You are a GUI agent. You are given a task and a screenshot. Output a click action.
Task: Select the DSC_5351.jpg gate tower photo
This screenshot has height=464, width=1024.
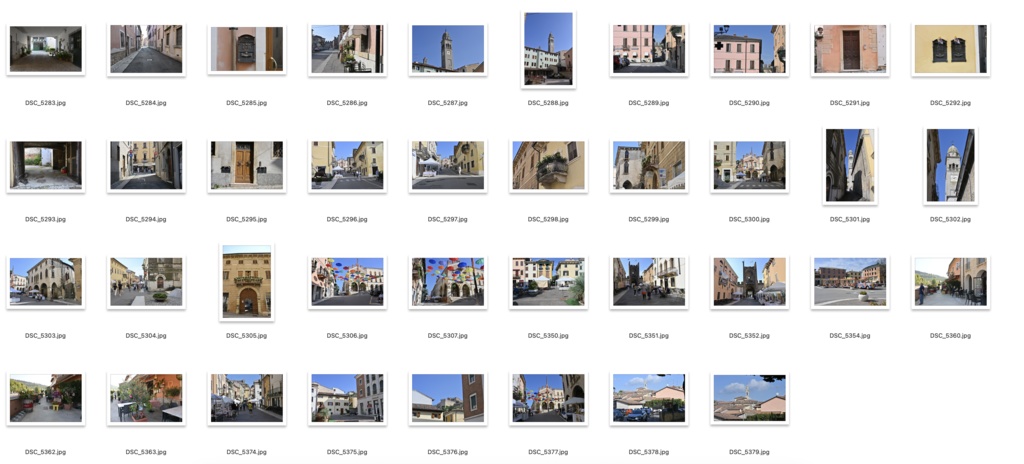pyautogui.click(x=649, y=282)
